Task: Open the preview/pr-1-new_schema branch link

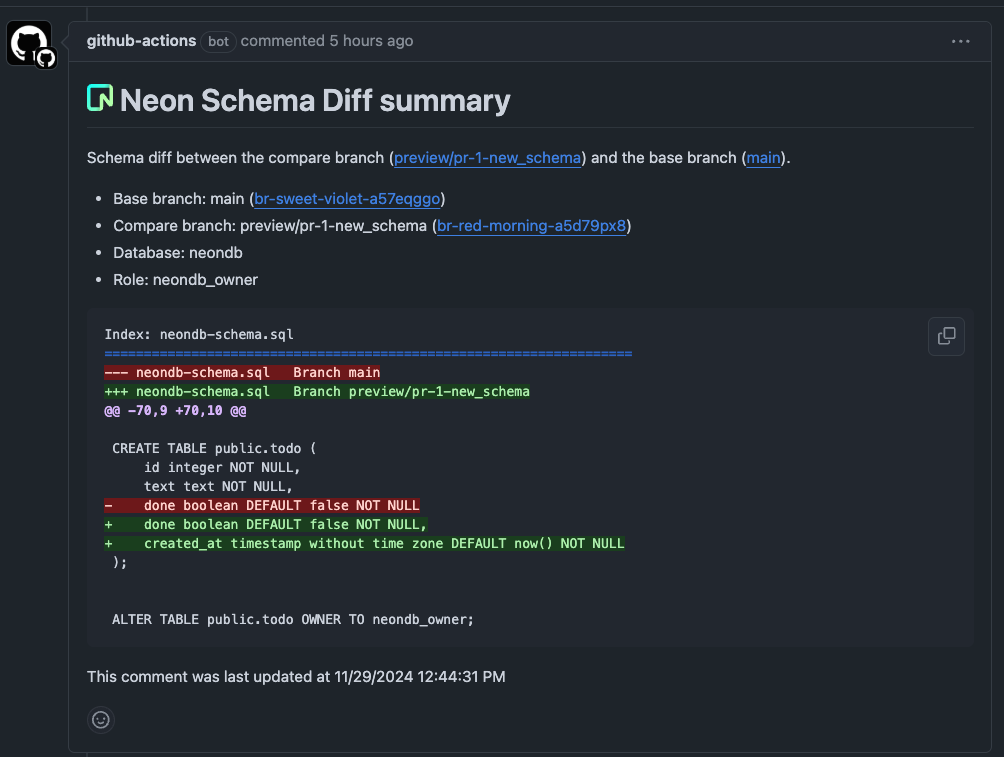Action: (x=487, y=158)
